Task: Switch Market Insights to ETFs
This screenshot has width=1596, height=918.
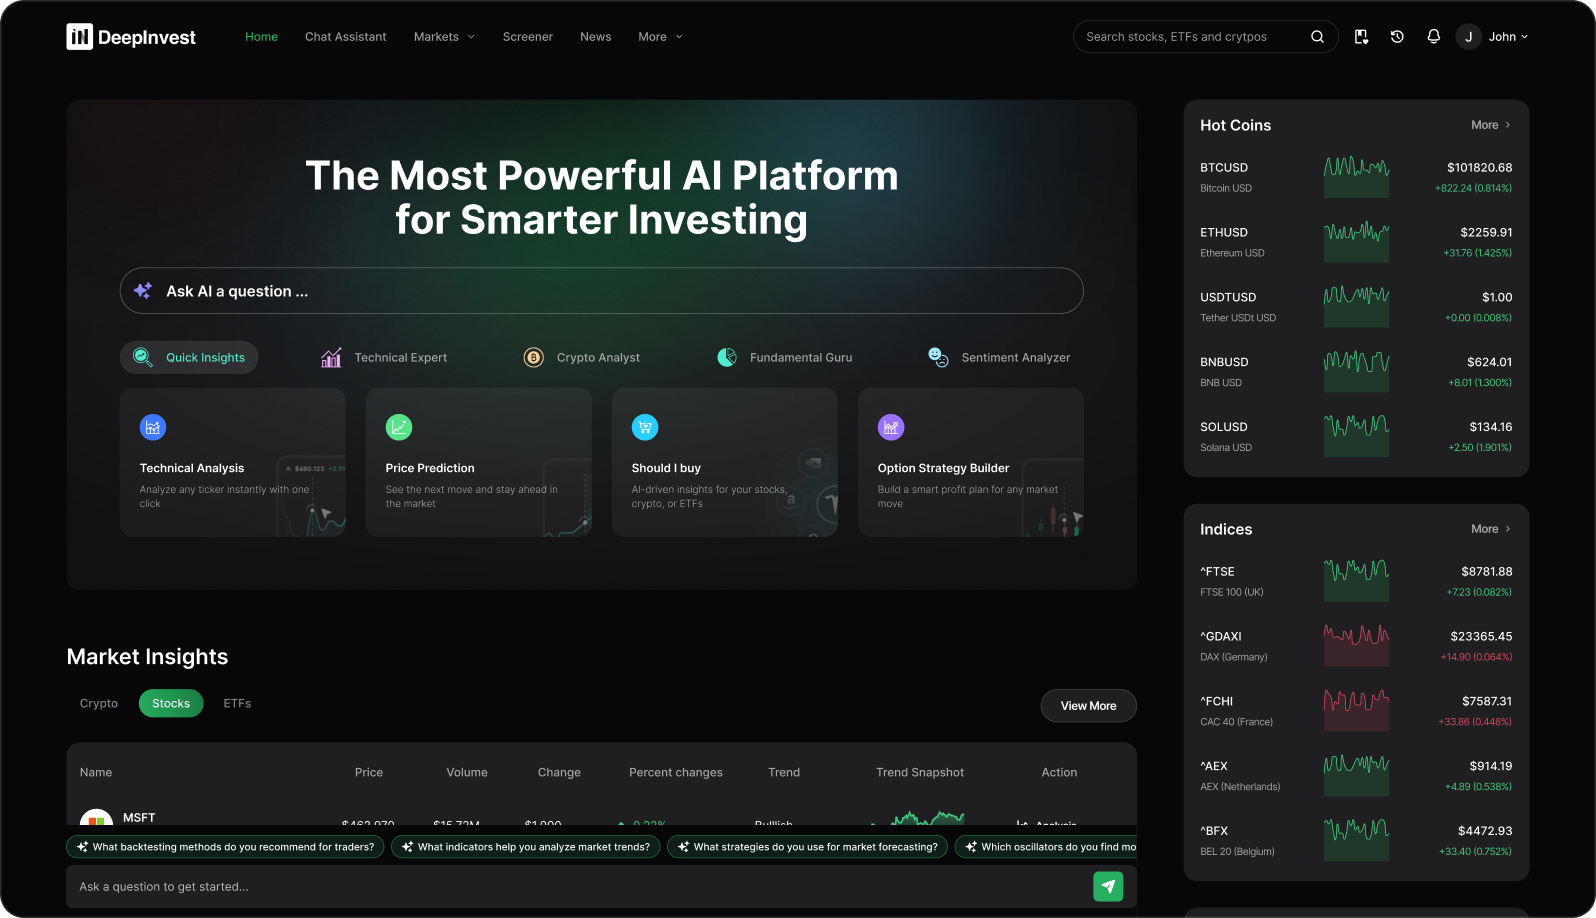Action: click(237, 704)
